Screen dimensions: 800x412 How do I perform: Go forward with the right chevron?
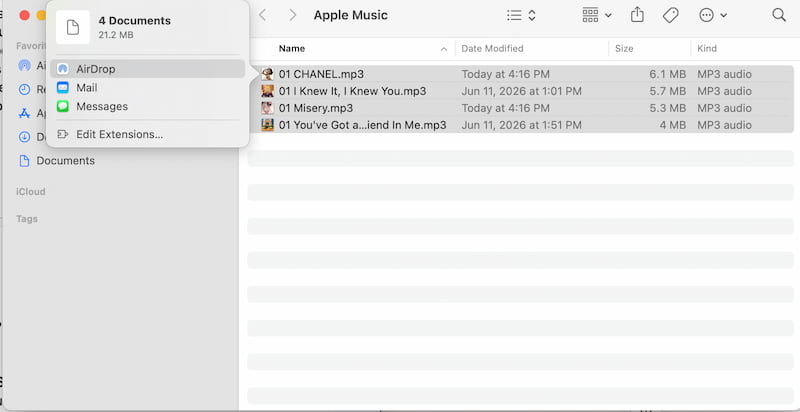pyautogui.click(x=292, y=15)
